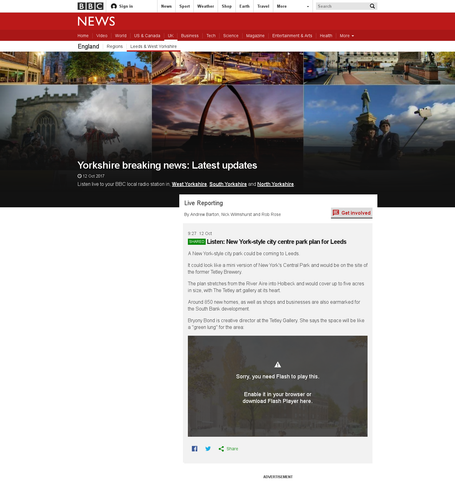
Task: Focus the Search input field
Action: click(342, 6)
